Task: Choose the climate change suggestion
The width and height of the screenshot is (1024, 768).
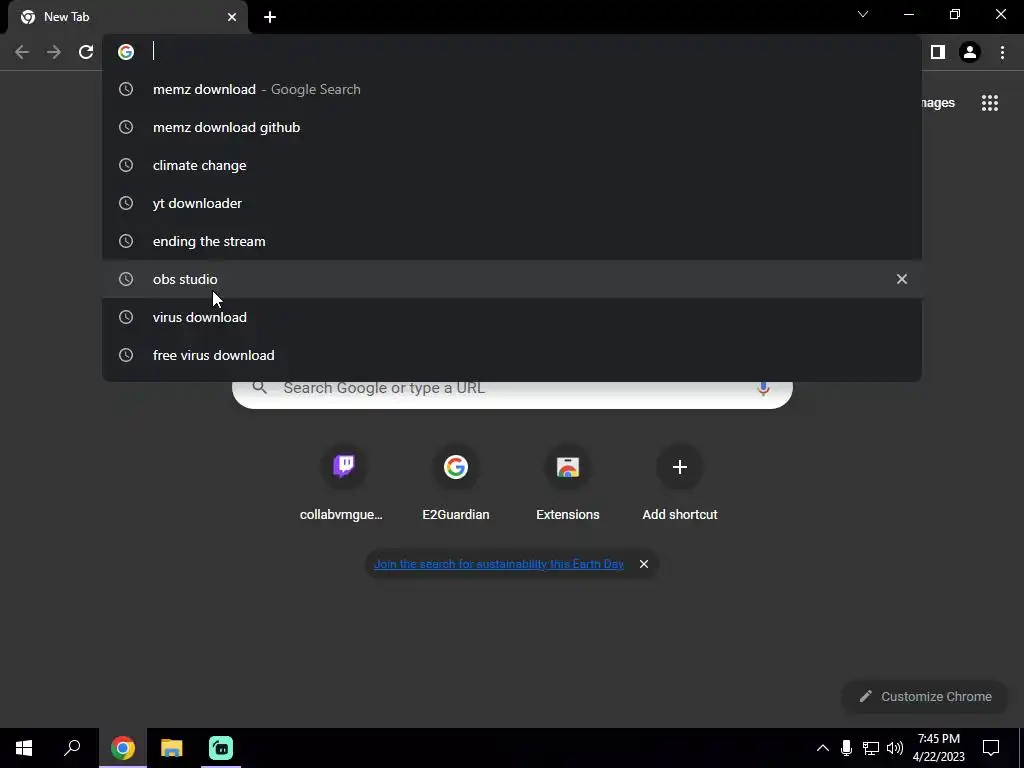Action: pyautogui.click(x=512, y=165)
